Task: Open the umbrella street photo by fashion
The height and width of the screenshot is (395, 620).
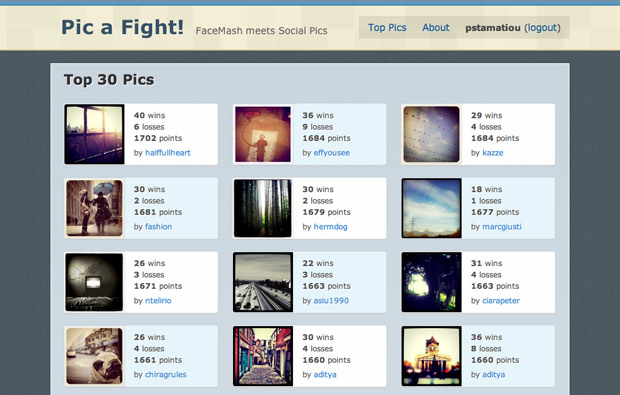Action: pos(94,208)
